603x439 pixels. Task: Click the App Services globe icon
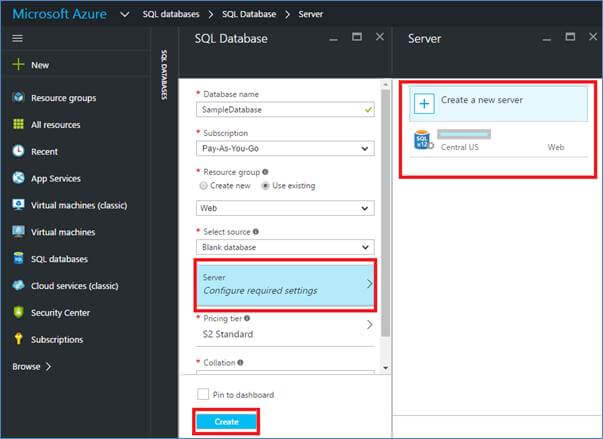pyautogui.click(x=18, y=178)
